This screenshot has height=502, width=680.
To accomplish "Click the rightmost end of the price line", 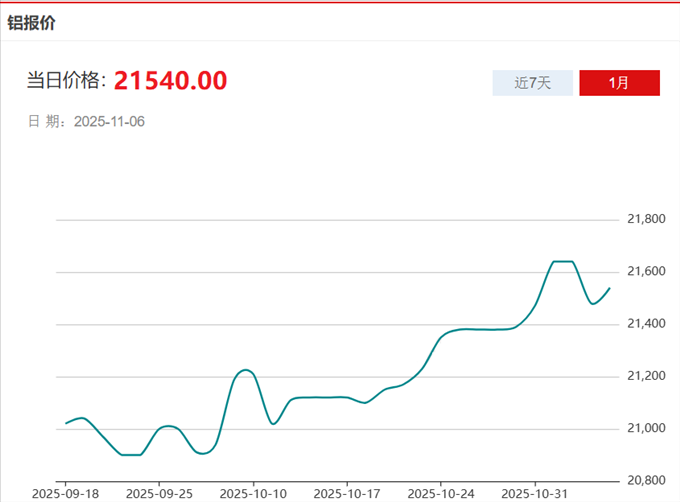I will 609,288.
